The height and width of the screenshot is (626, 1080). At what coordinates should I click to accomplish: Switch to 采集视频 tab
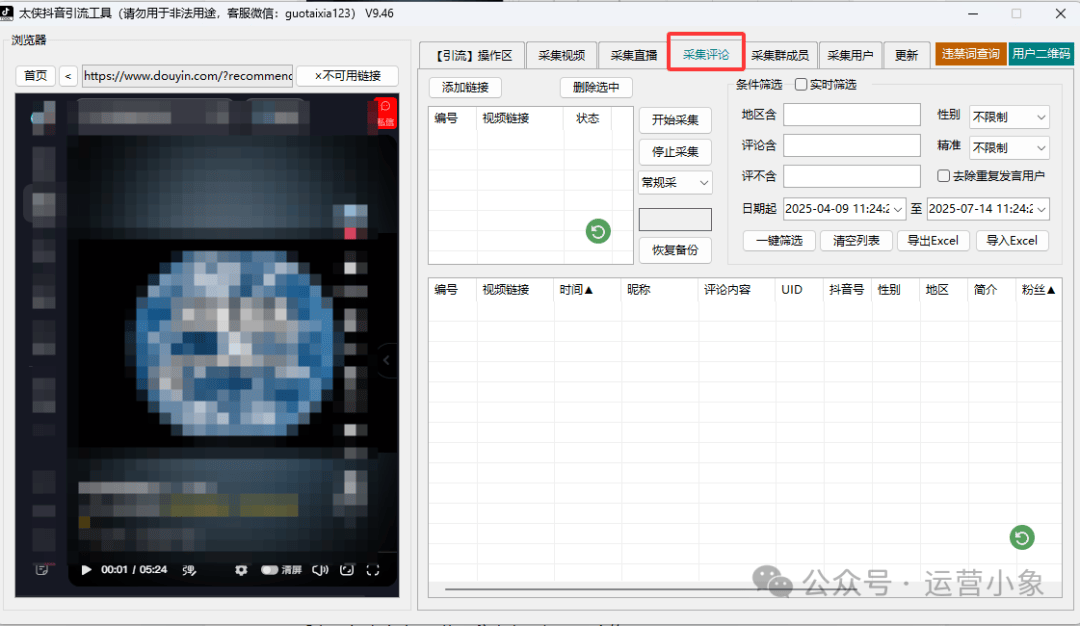561,55
